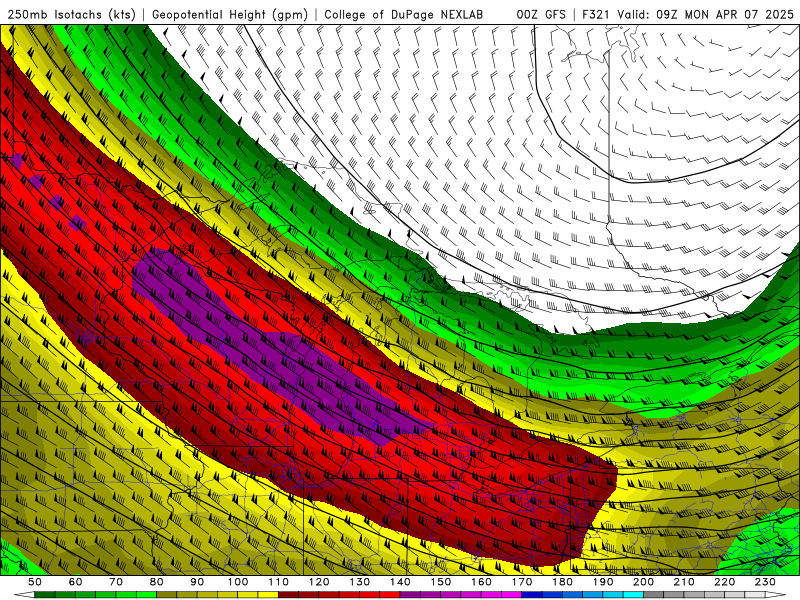Viewport: 800px width, 600px height.
Task: Click the 140 label on the color scale
Action: (x=400, y=582)
